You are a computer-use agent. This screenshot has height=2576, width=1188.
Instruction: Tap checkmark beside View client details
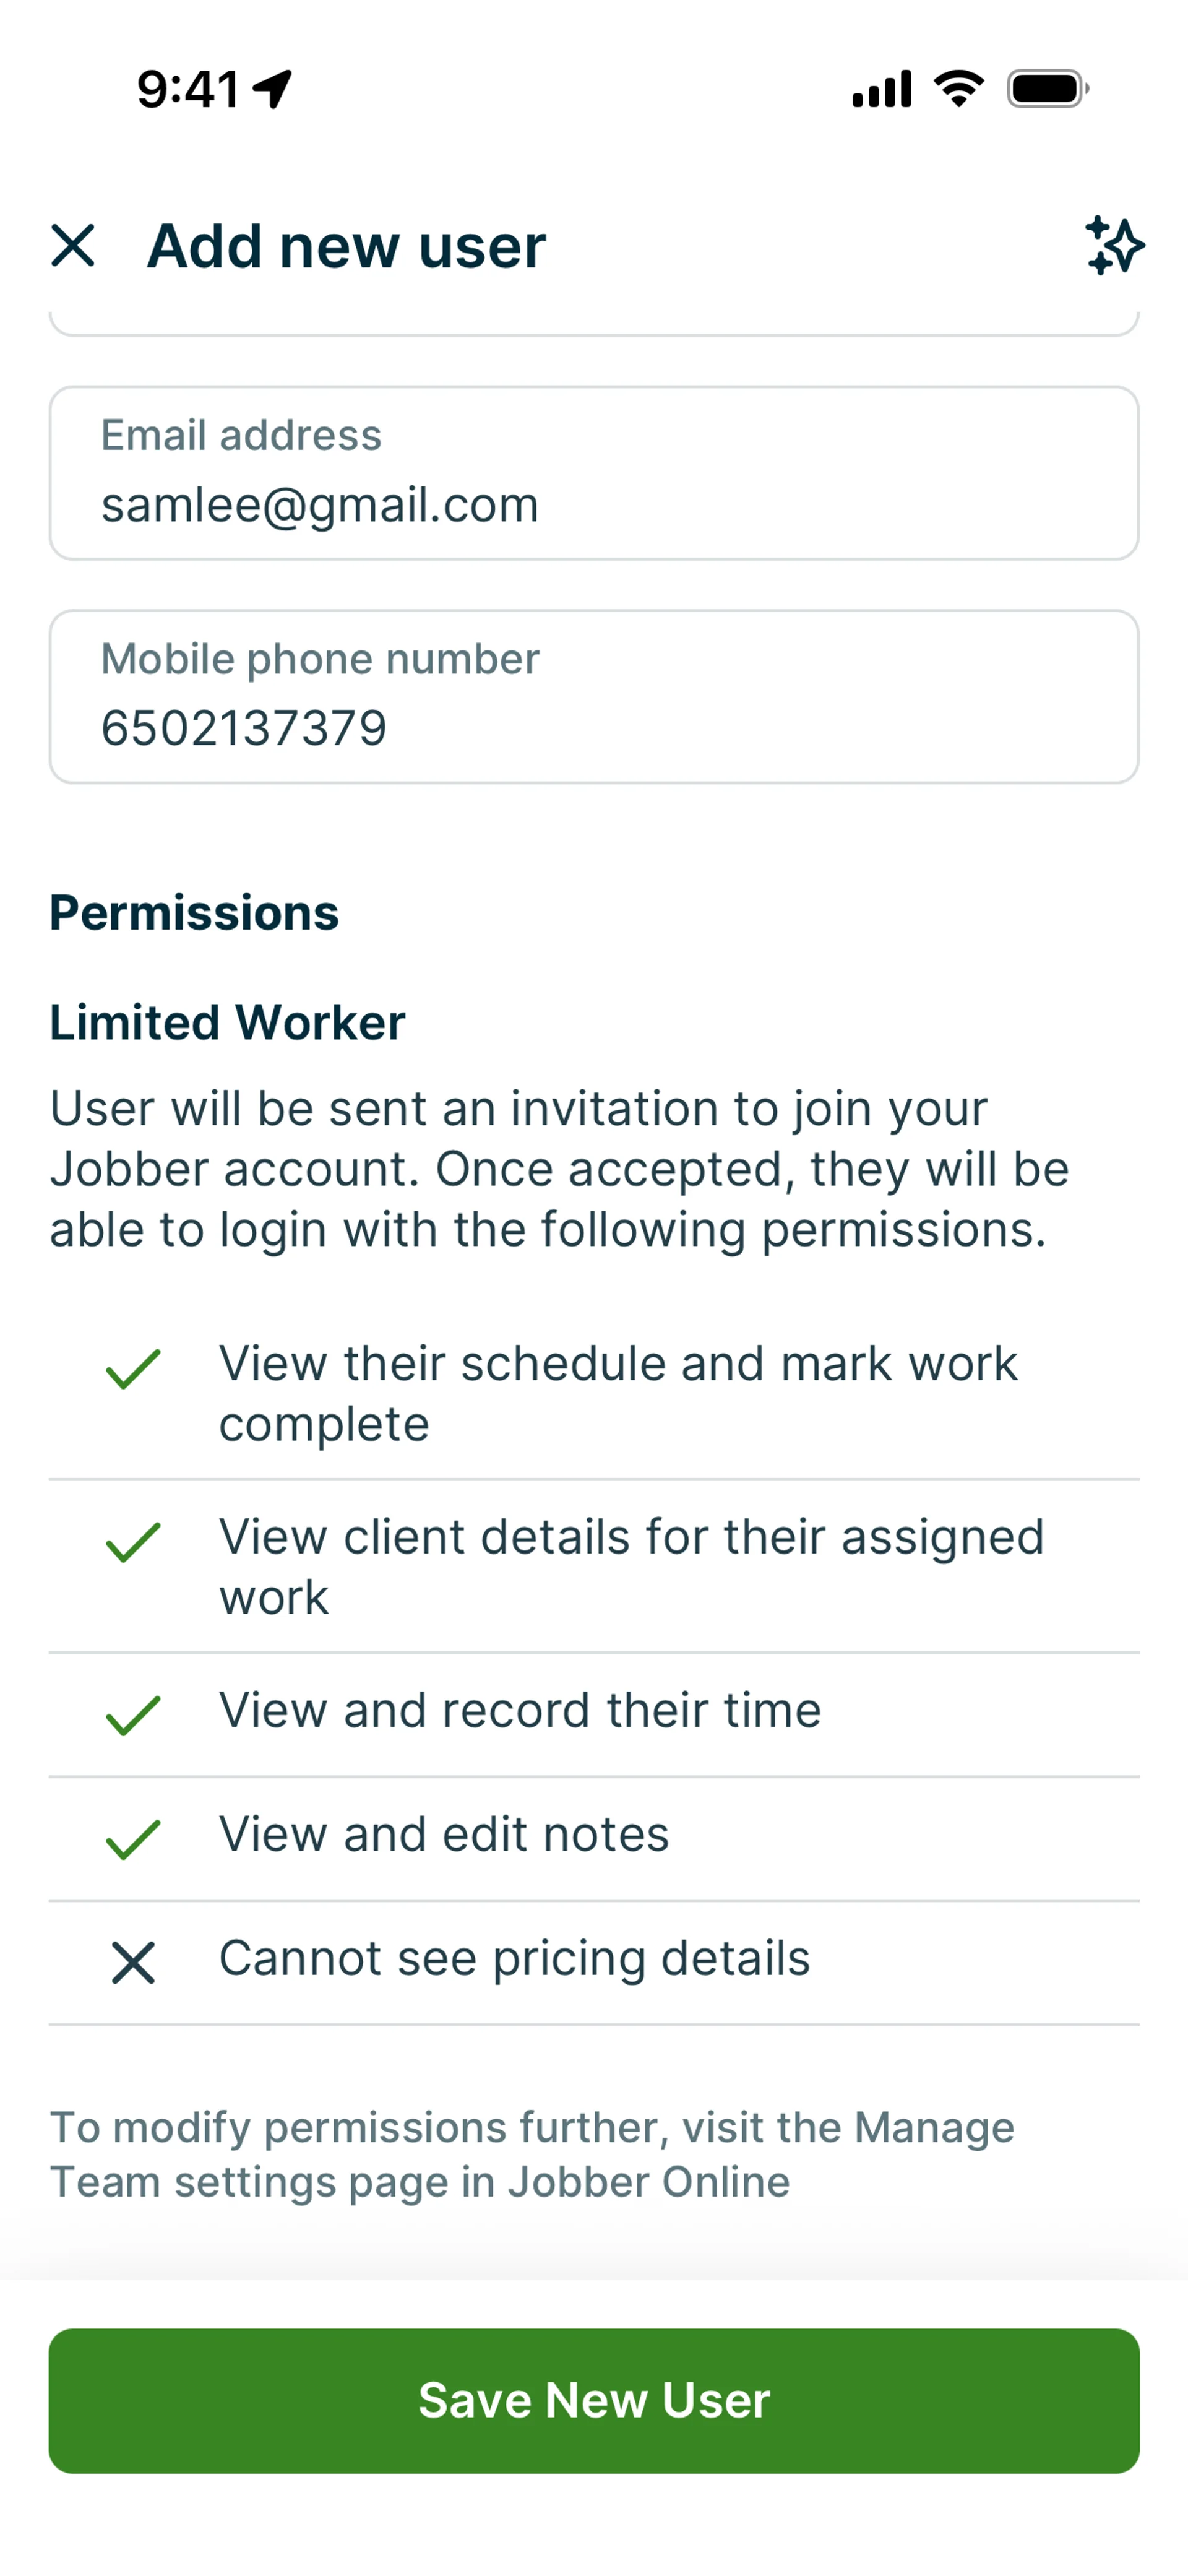[x=133, y=1542]
